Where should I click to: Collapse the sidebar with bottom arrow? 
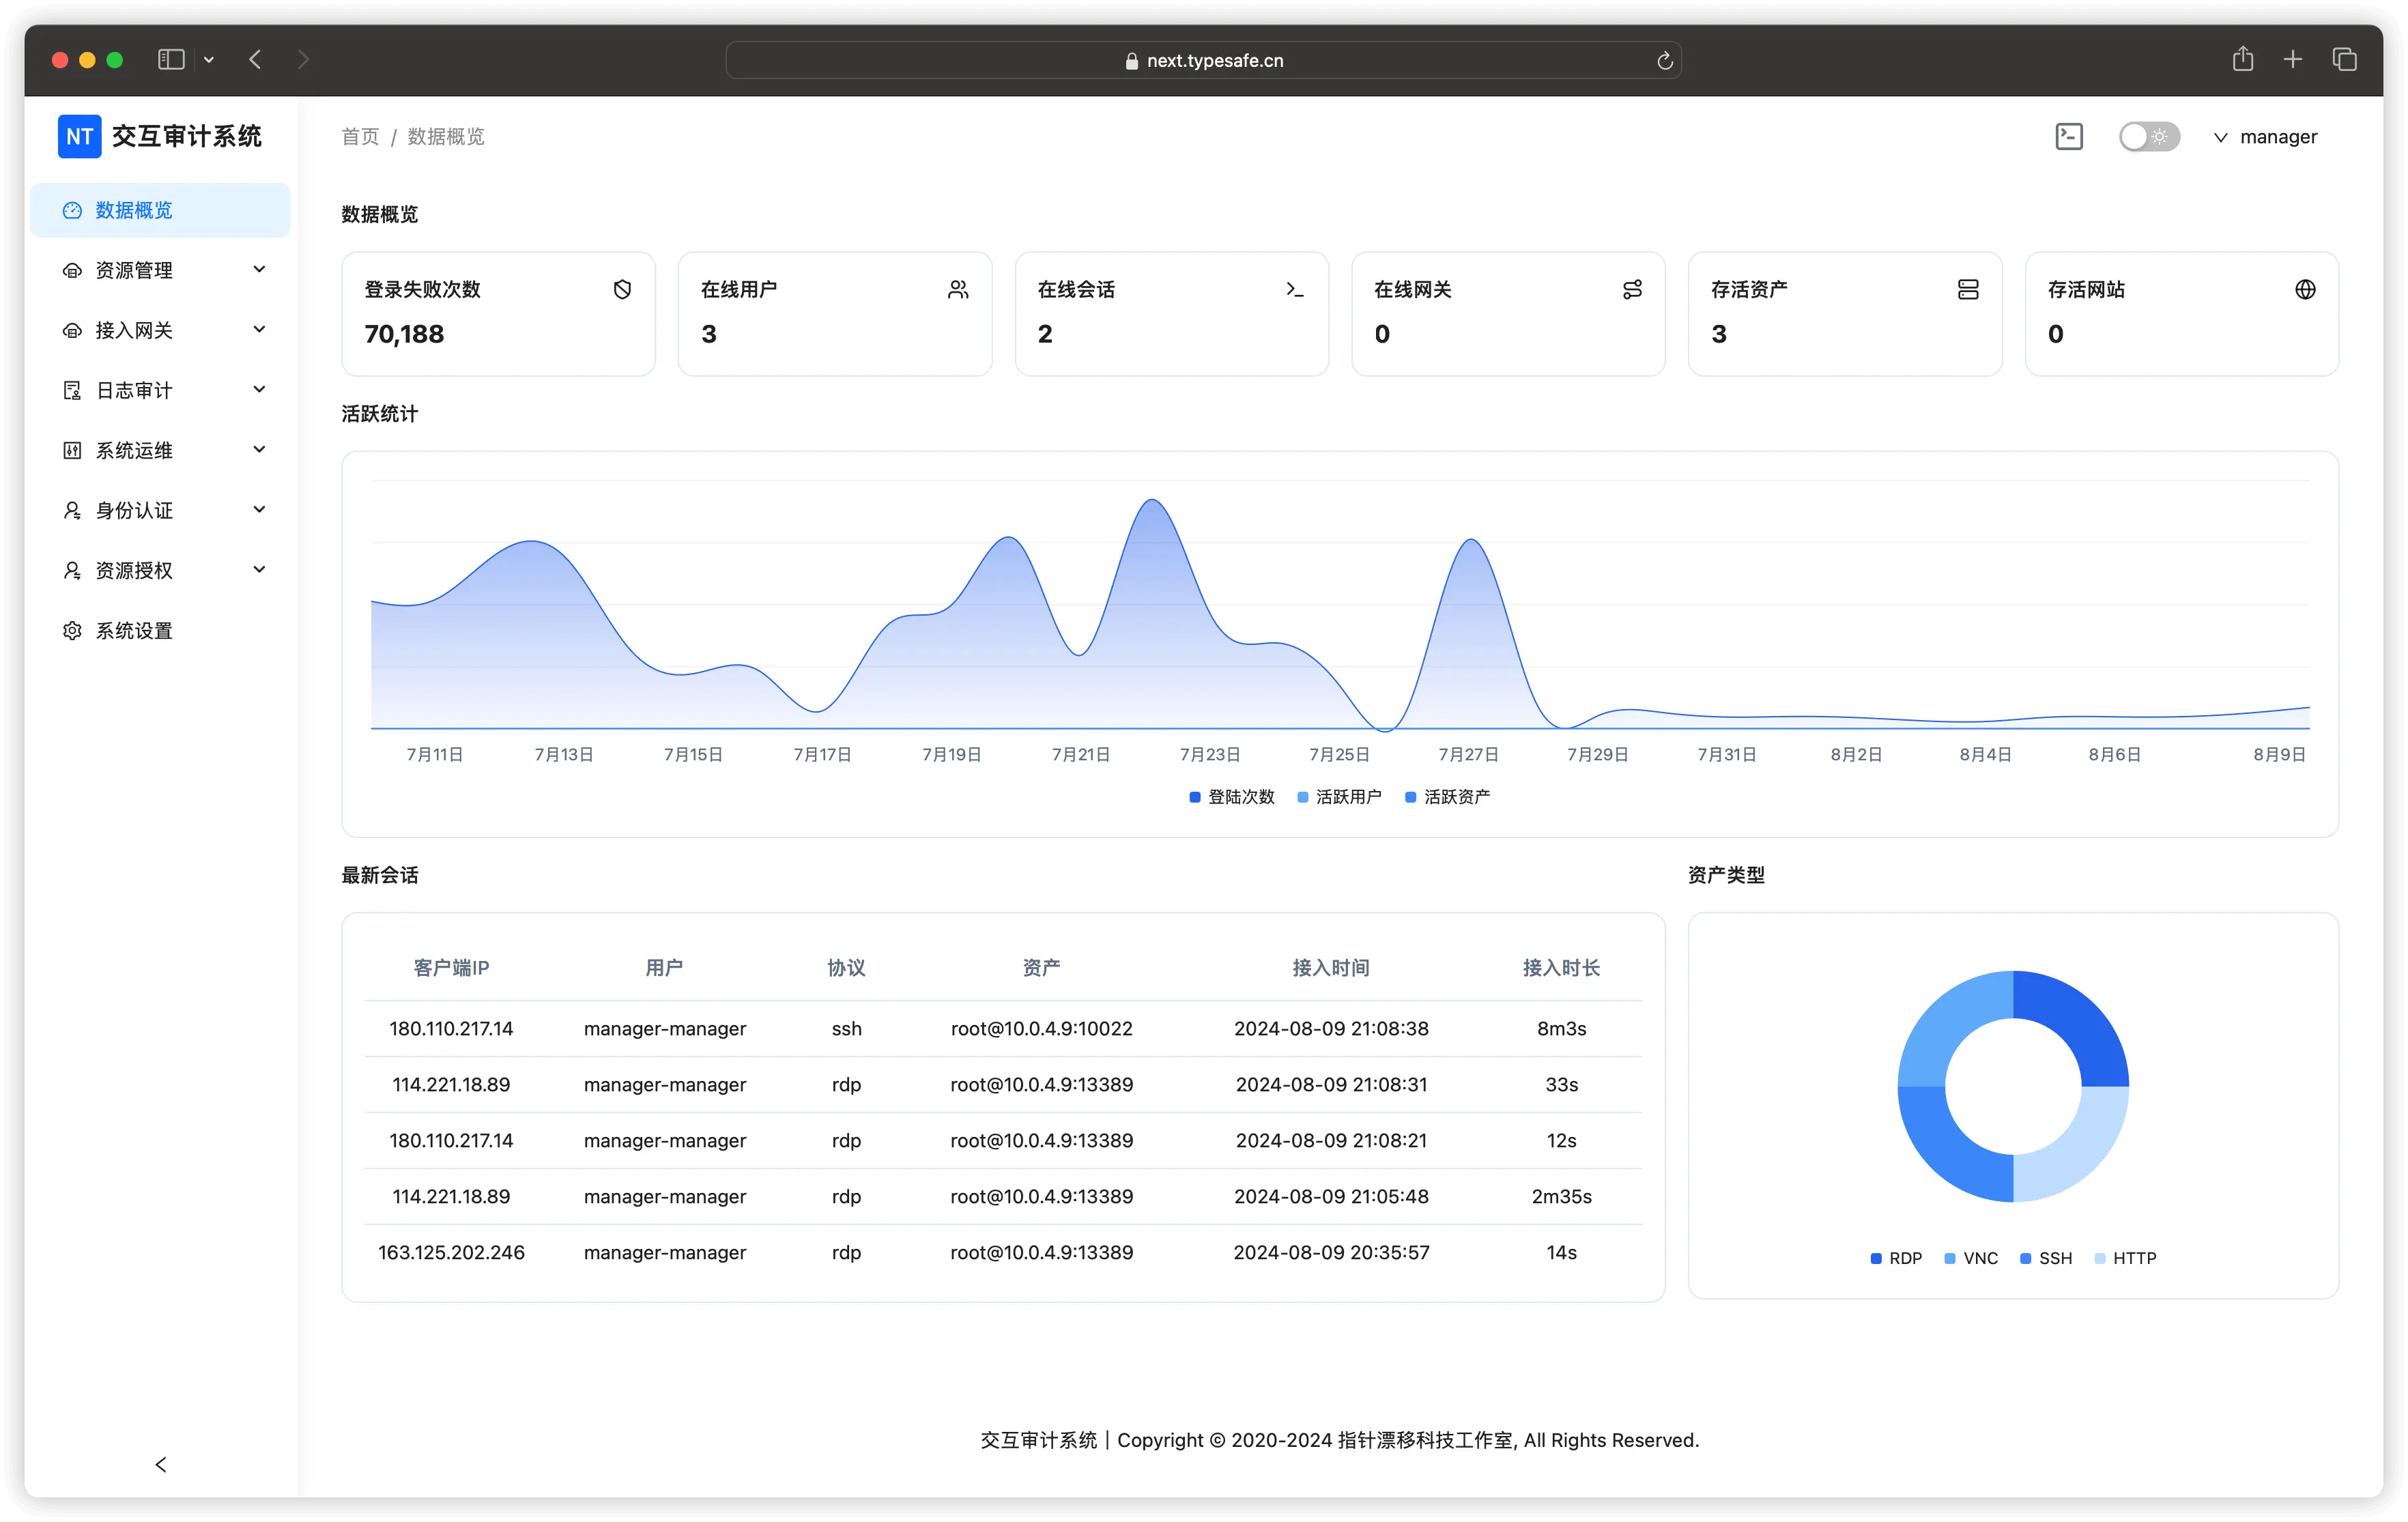click(x=161, y=1464)
